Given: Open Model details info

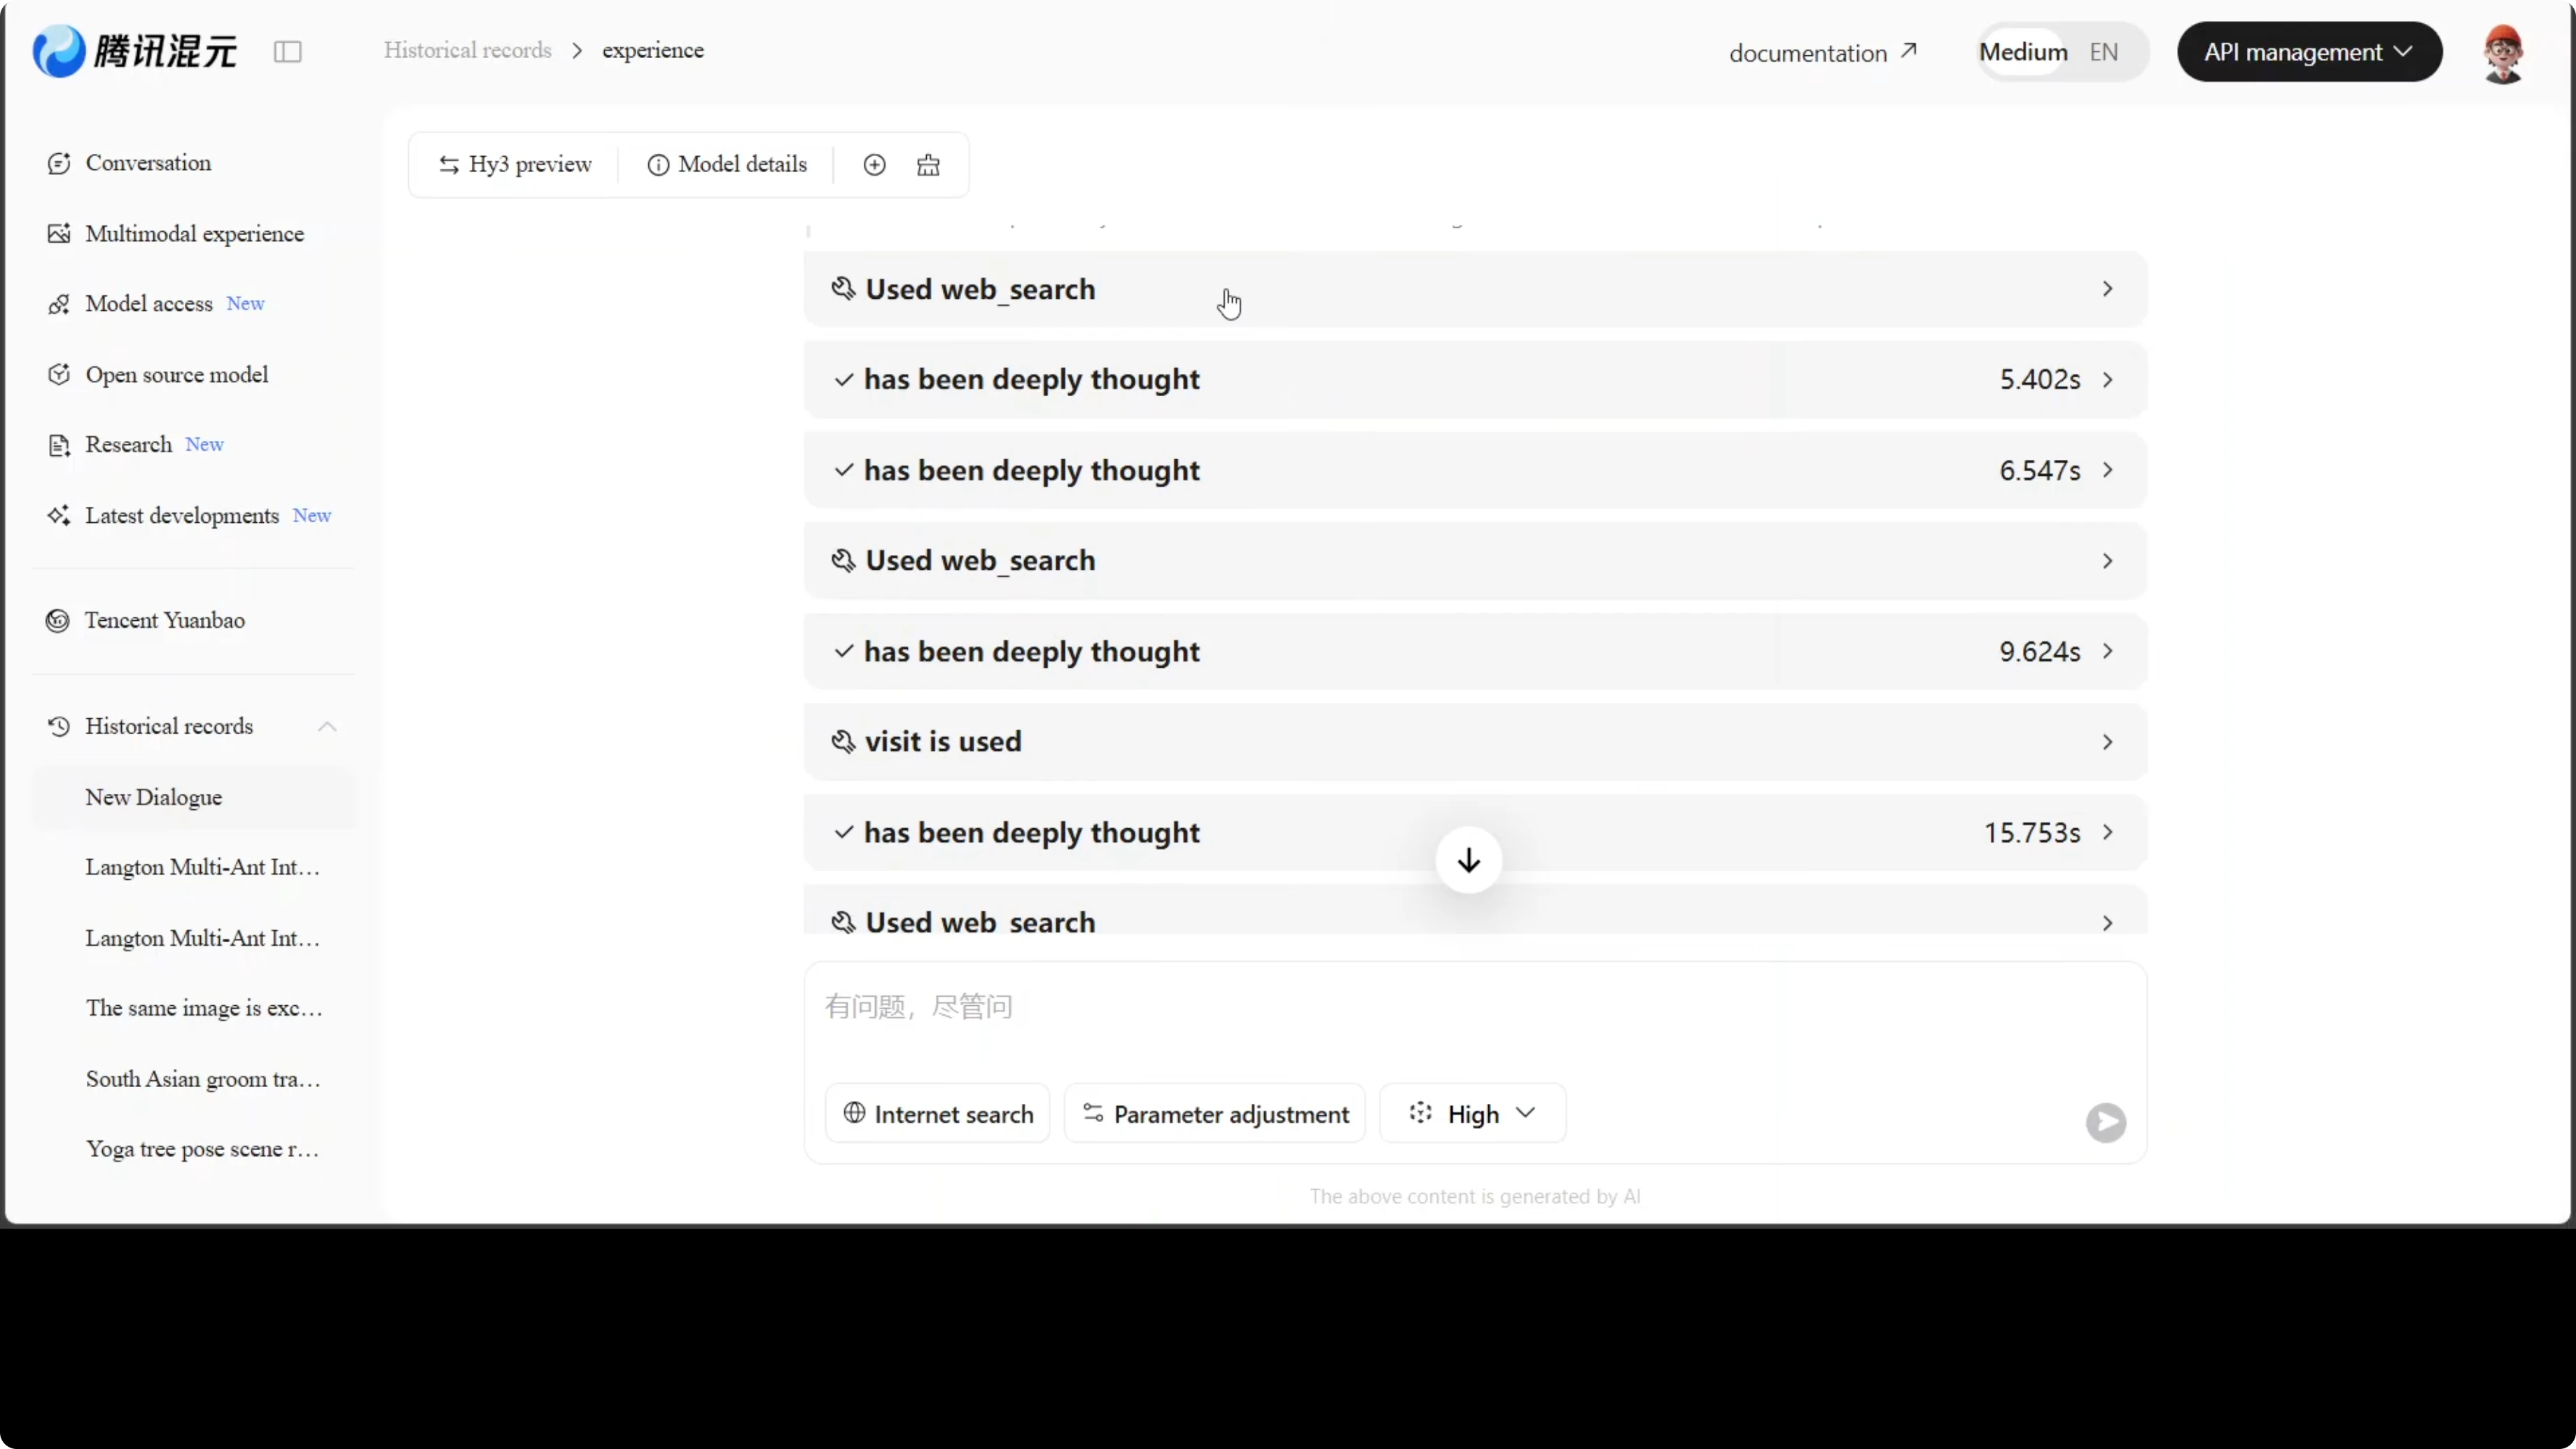Looking at the screenshot, I should (x=727, y=165).
